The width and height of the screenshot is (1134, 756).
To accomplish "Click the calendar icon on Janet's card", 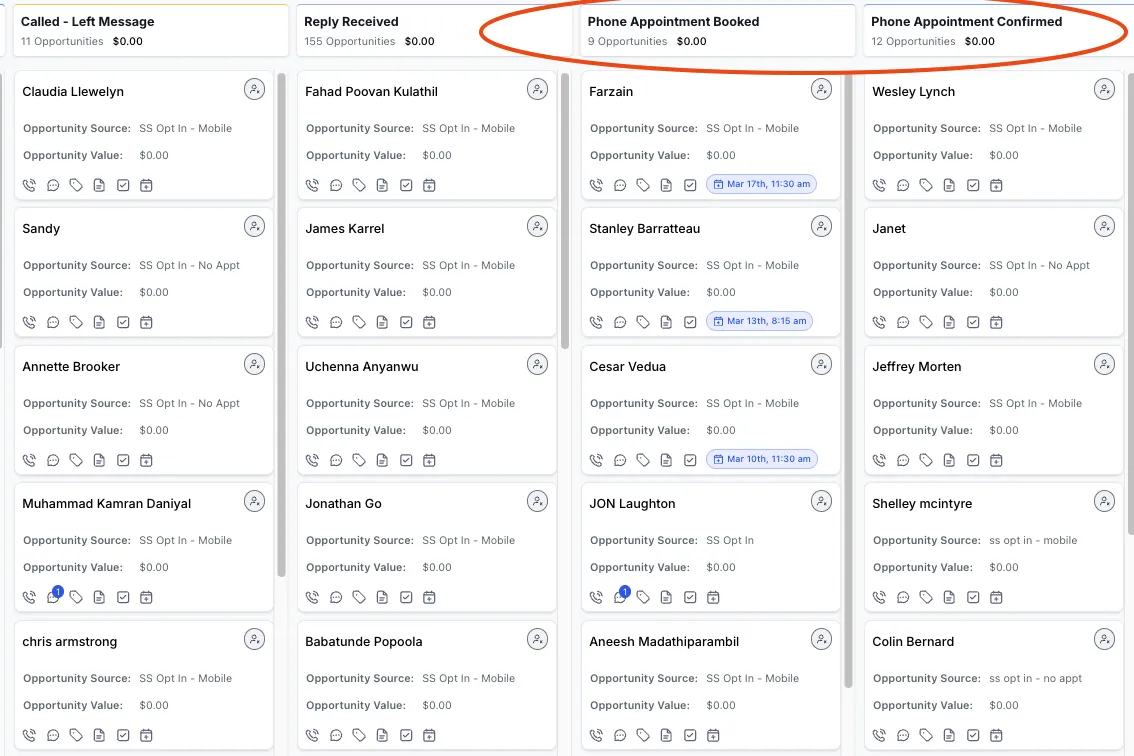I will click(996, 322).
